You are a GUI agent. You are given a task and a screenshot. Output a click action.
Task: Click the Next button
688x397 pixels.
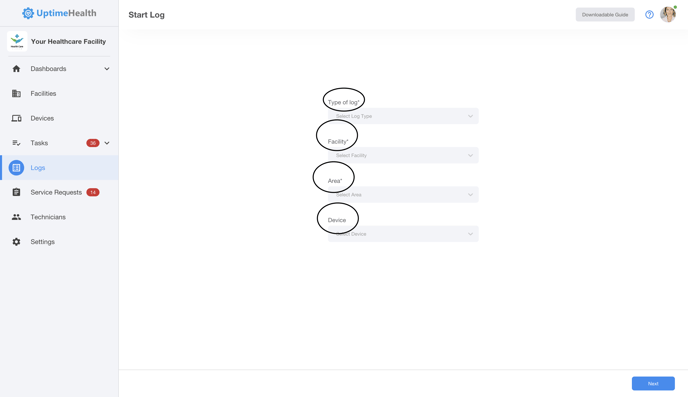653,383
